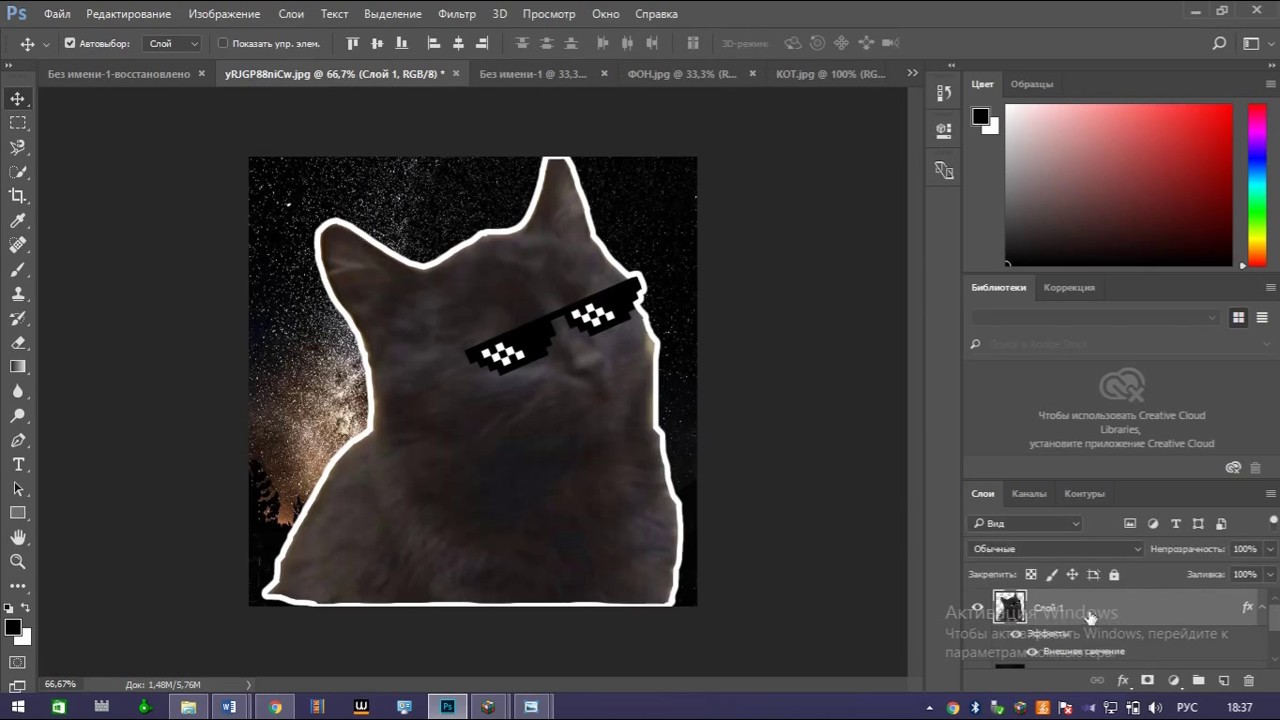This screenshot has height=720, width=1280.
Task: Select the Clone Stamp tool
Action: pyautogui.click(x=18, y=294)
